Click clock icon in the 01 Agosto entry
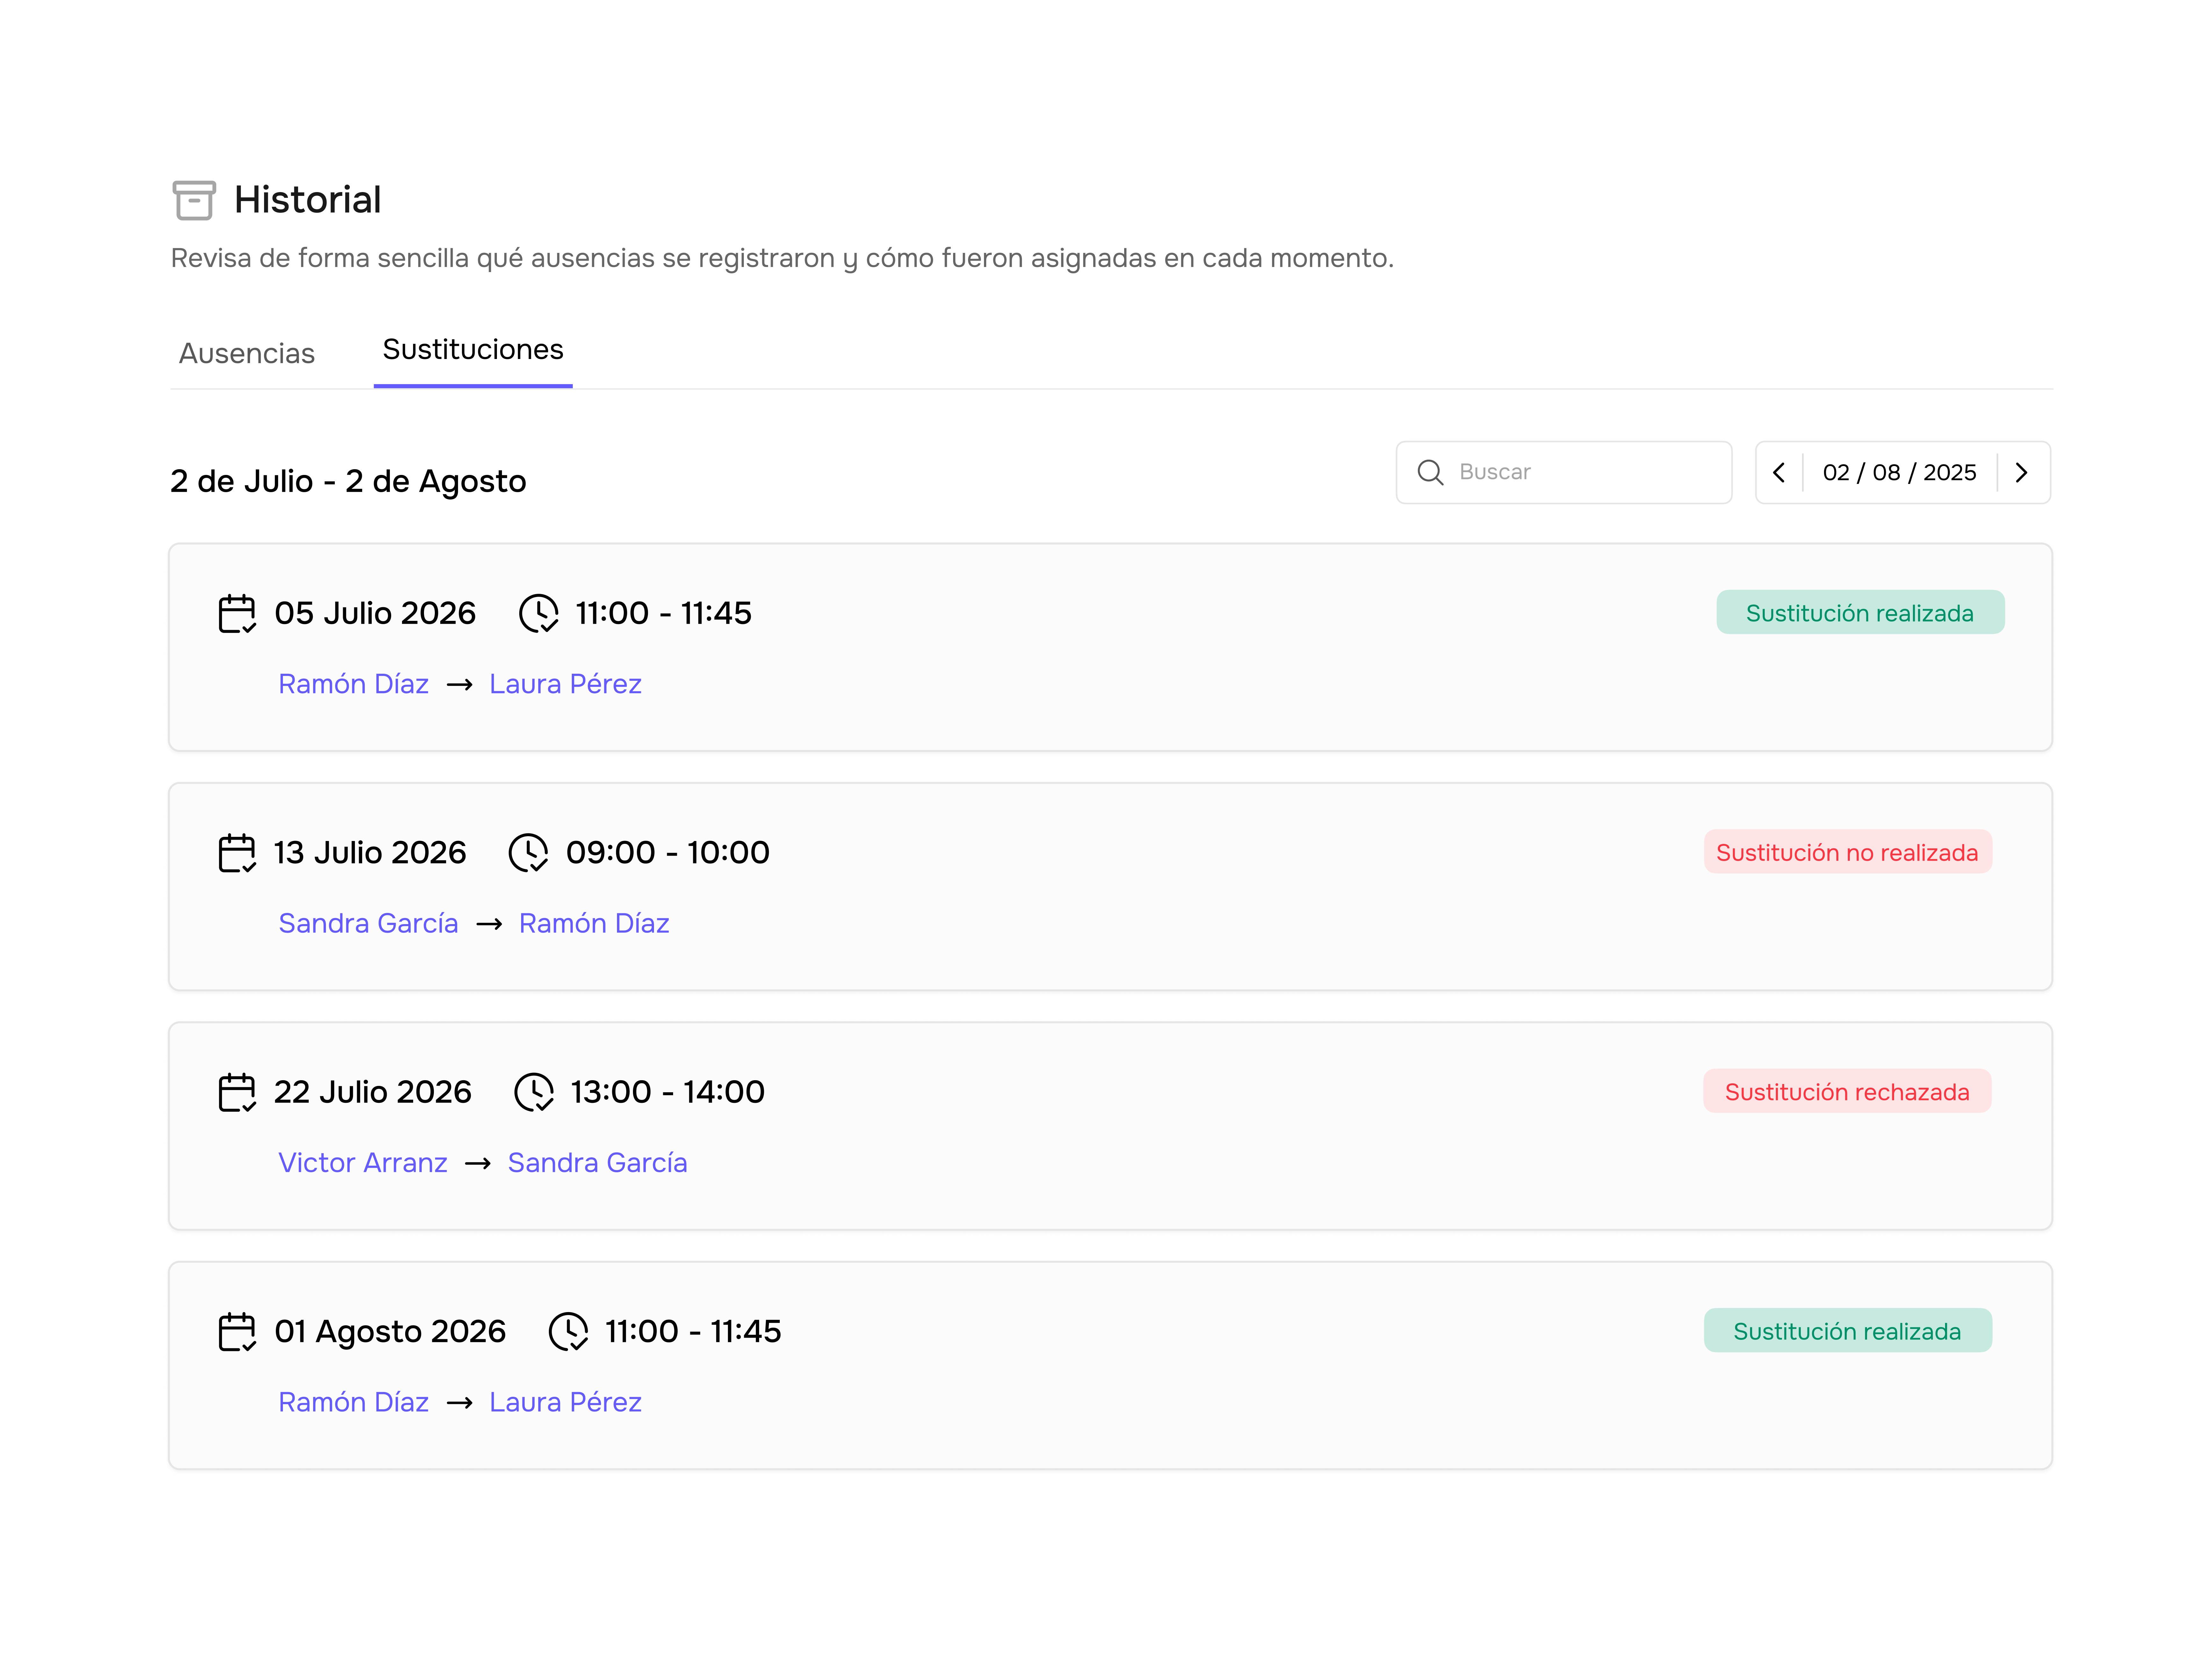2212x1659 pixels. (568, 1331)
